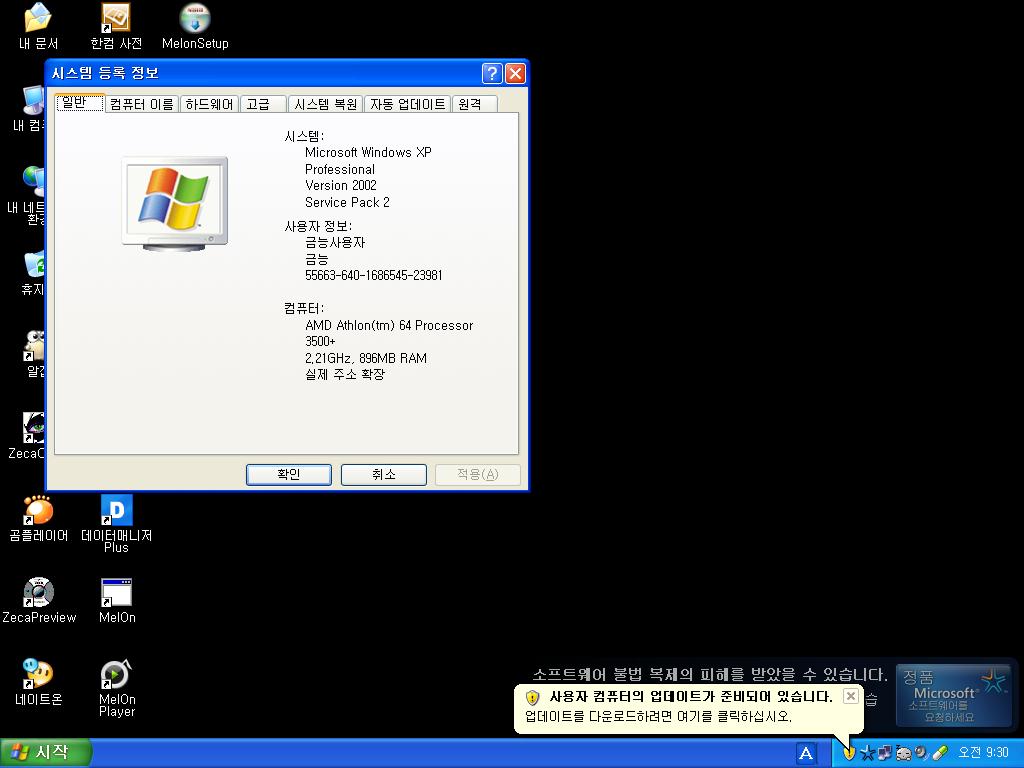Click the language bar A indicator

click(x=806, y=753)
